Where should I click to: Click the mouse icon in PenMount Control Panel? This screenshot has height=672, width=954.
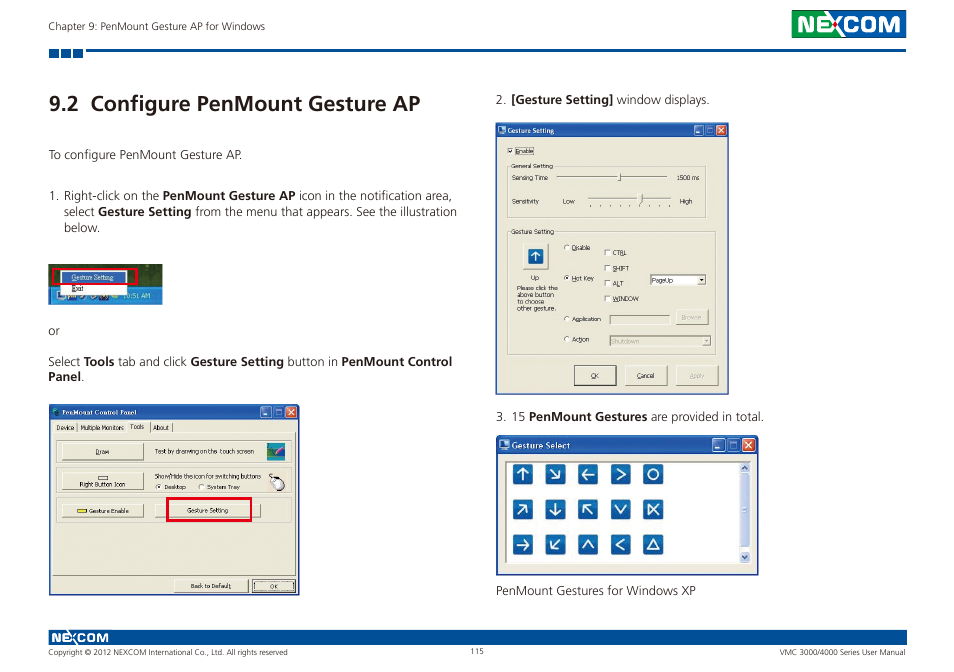(277, 482)
